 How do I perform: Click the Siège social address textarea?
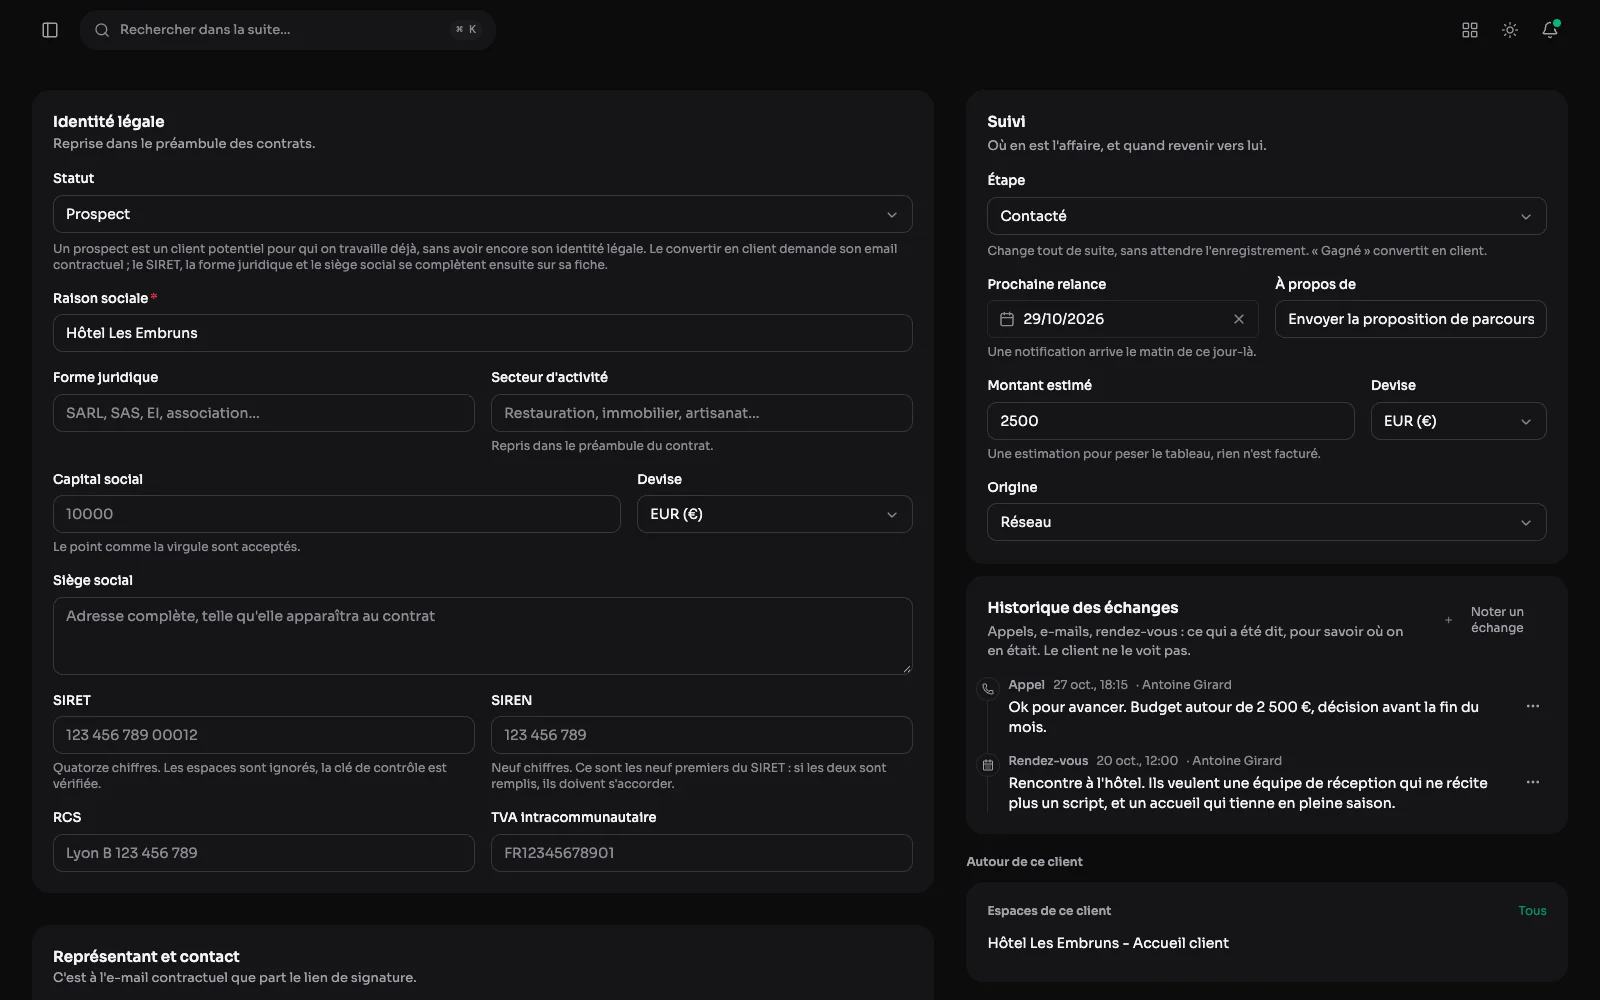(483, 636)
